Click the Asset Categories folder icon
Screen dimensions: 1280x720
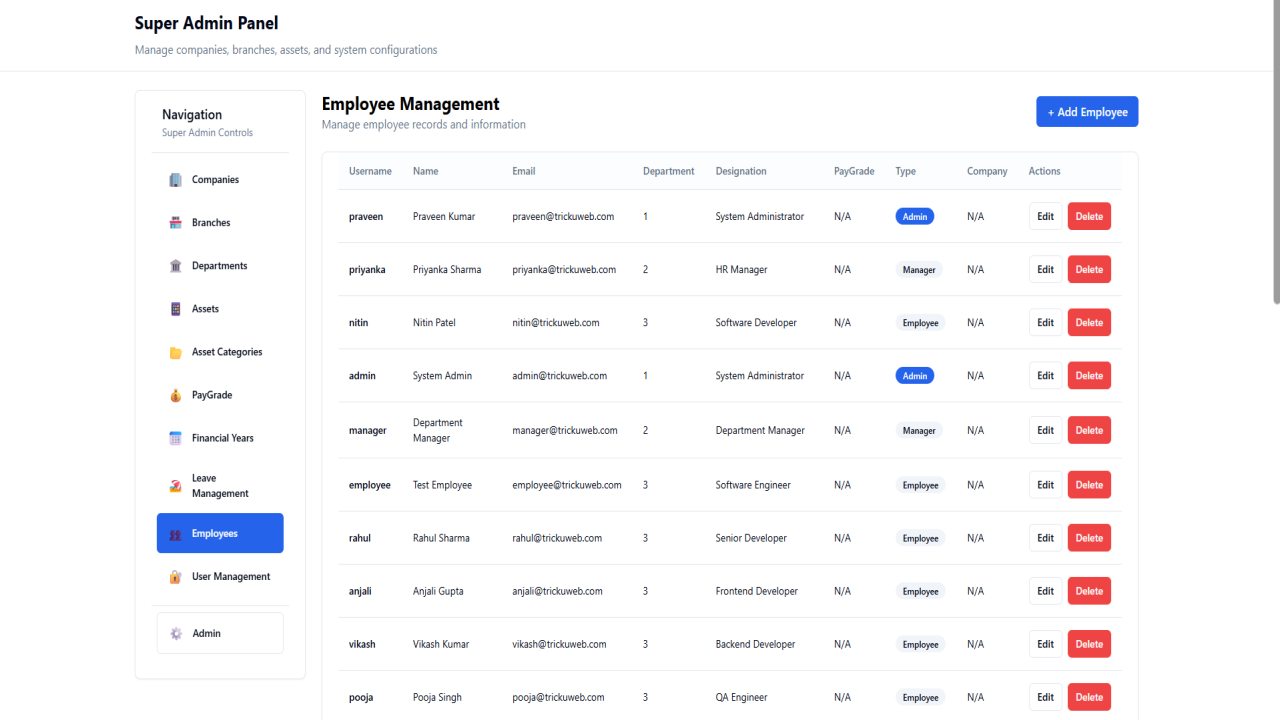[176, 352]
